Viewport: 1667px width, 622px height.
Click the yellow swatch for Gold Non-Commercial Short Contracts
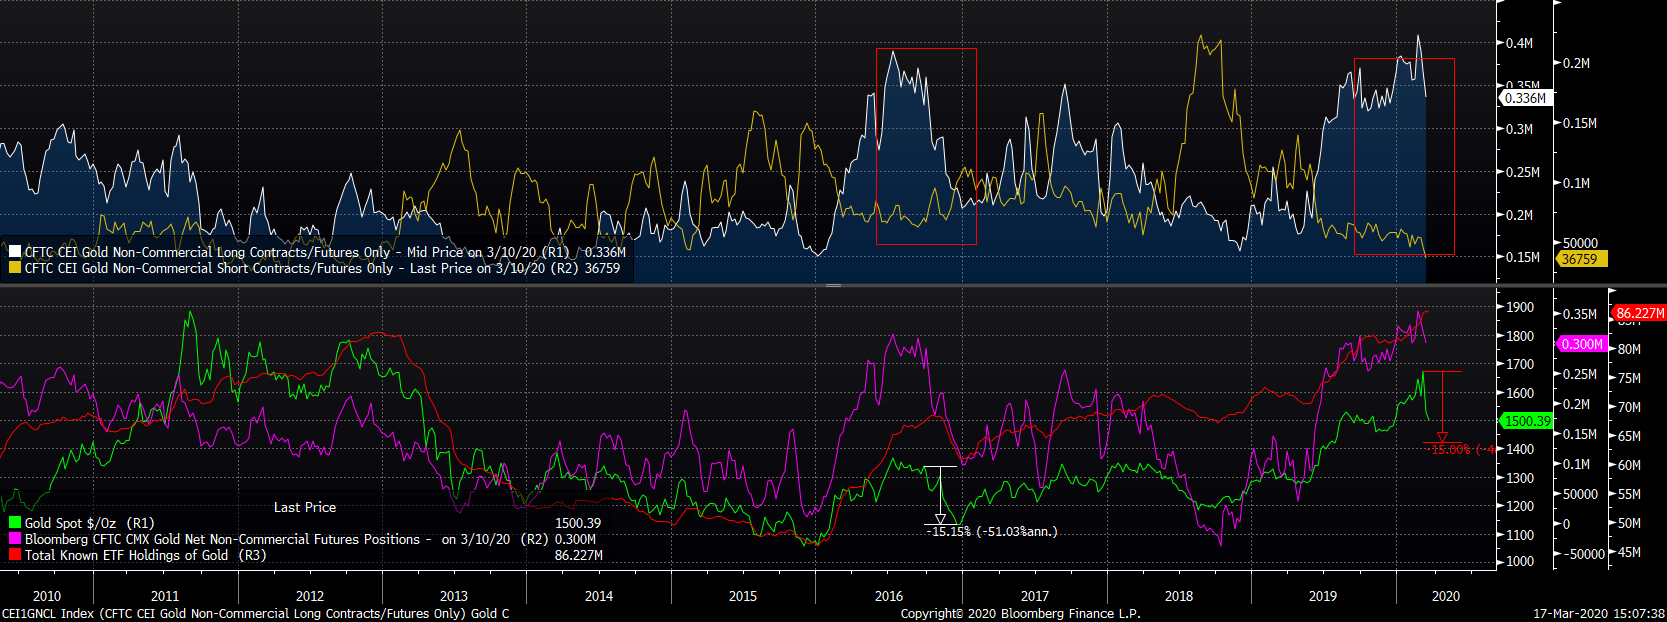tap(15, 268)
